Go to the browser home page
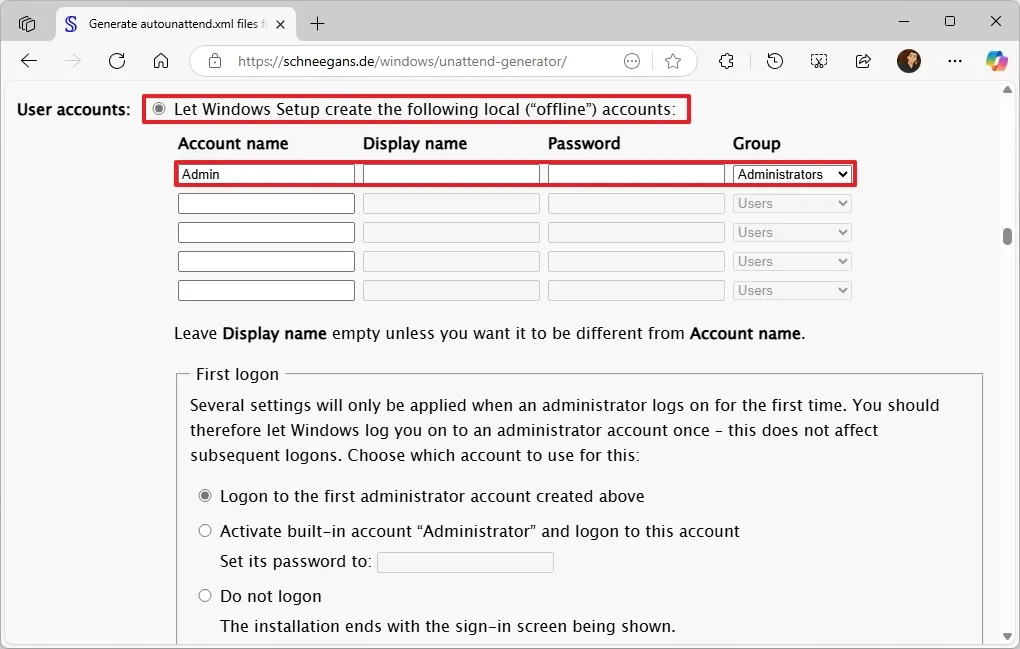 [x=161, y=61]
